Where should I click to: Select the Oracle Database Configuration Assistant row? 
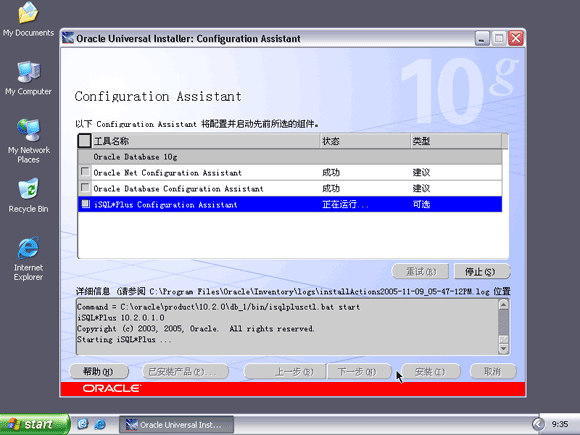290,188
